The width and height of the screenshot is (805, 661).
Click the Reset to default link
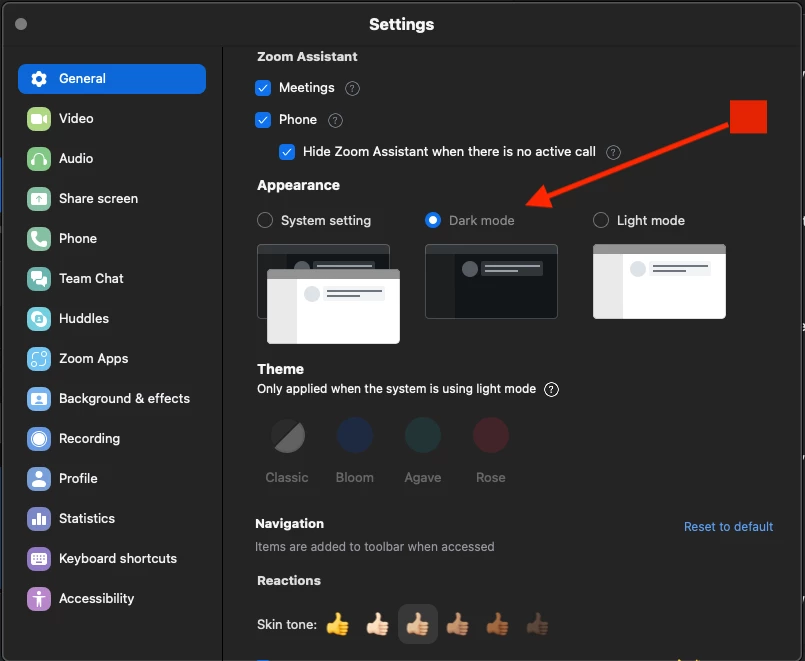click(728, 527)
